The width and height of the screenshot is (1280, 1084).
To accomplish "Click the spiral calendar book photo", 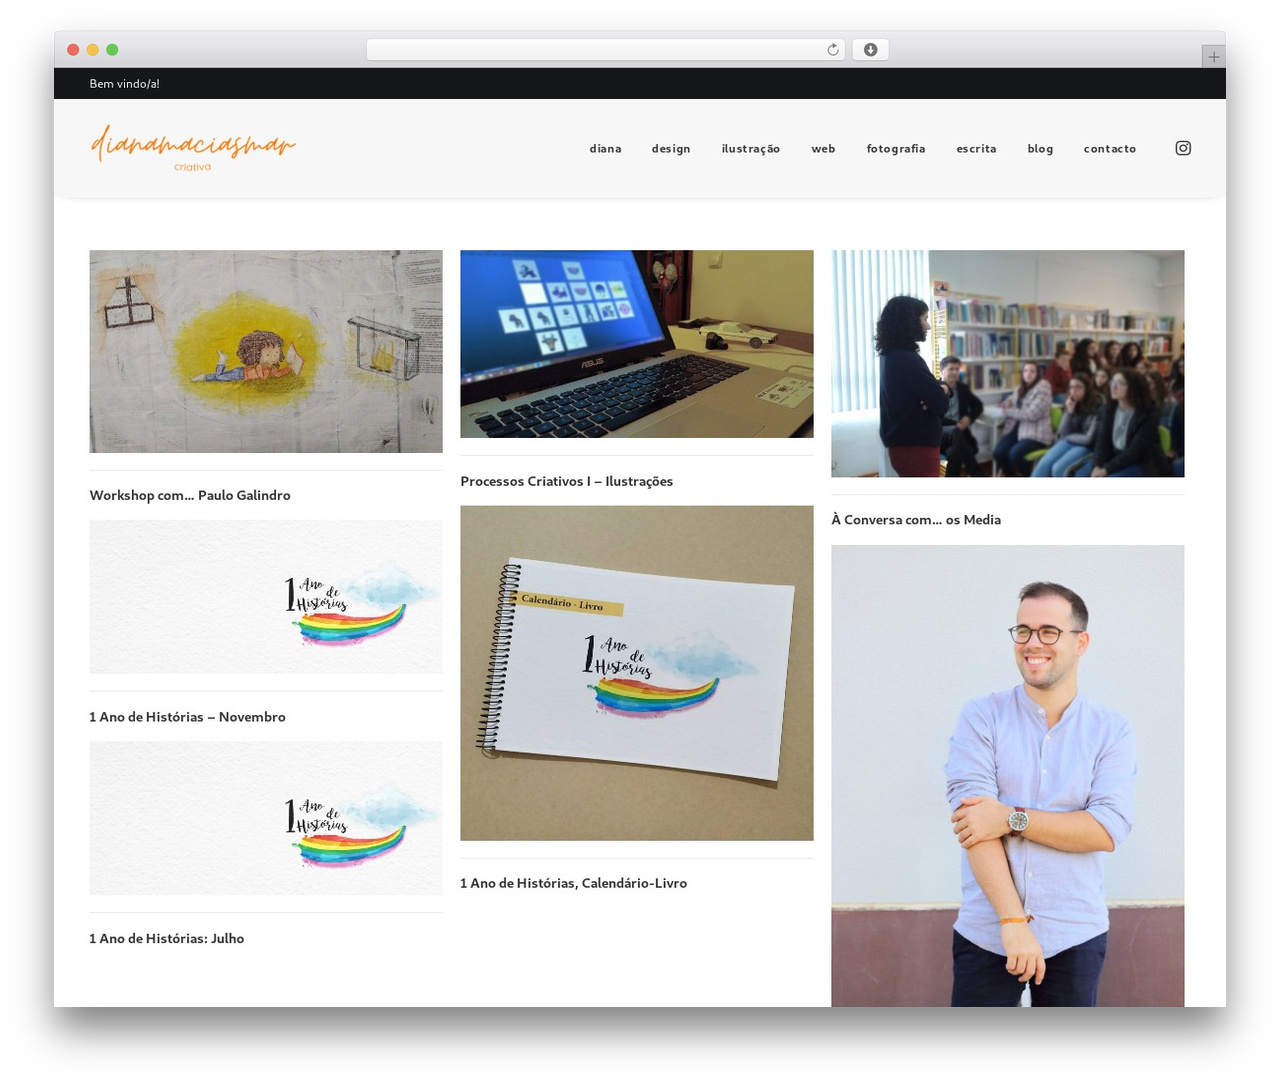I will 637,673.
